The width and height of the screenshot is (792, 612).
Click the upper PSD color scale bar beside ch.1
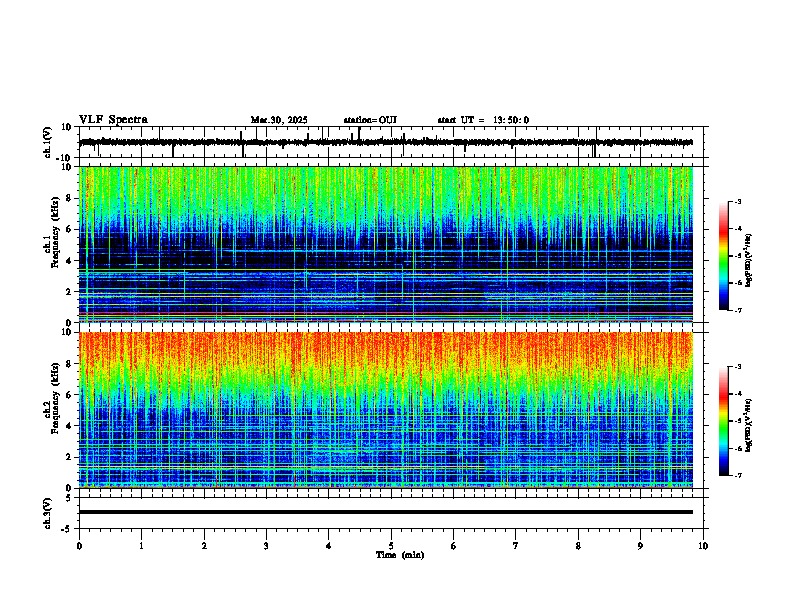(724, 256)
